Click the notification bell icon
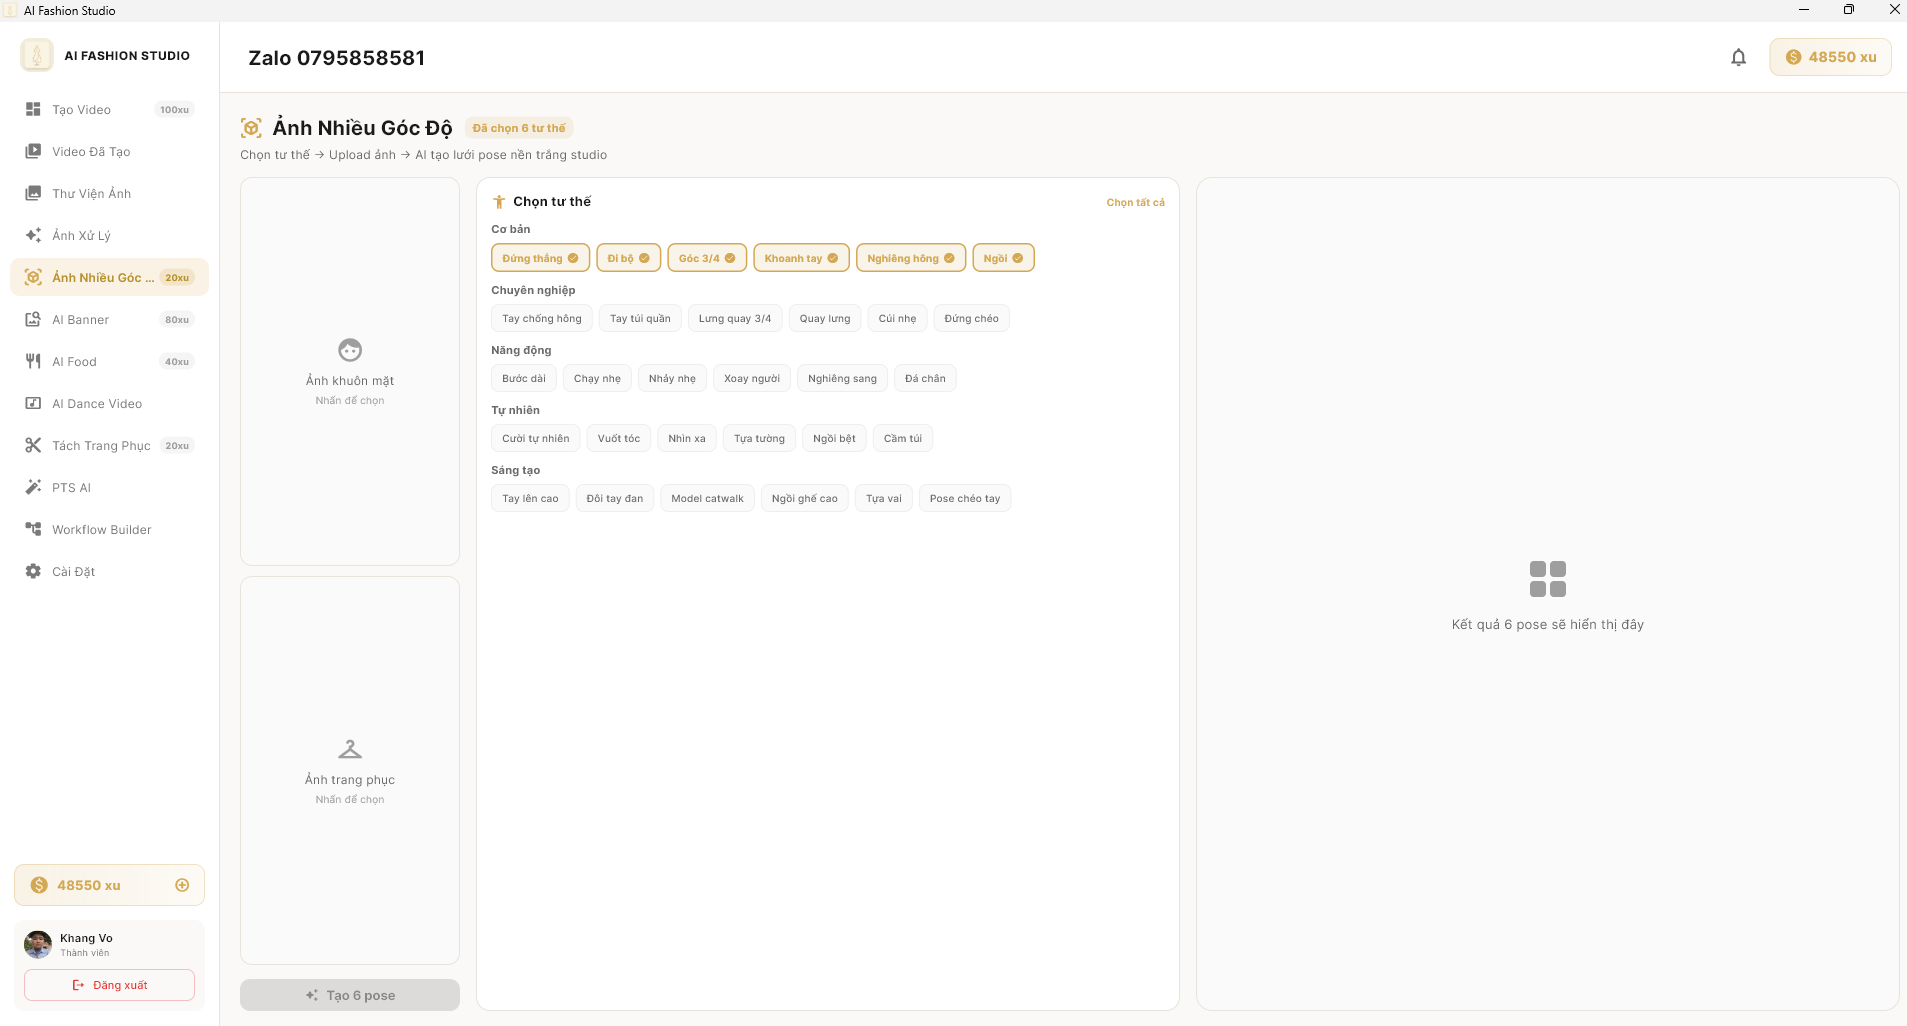The width and height of the screenshot is (1907, 1026). pyautogui.click(x=1738, y=58)
